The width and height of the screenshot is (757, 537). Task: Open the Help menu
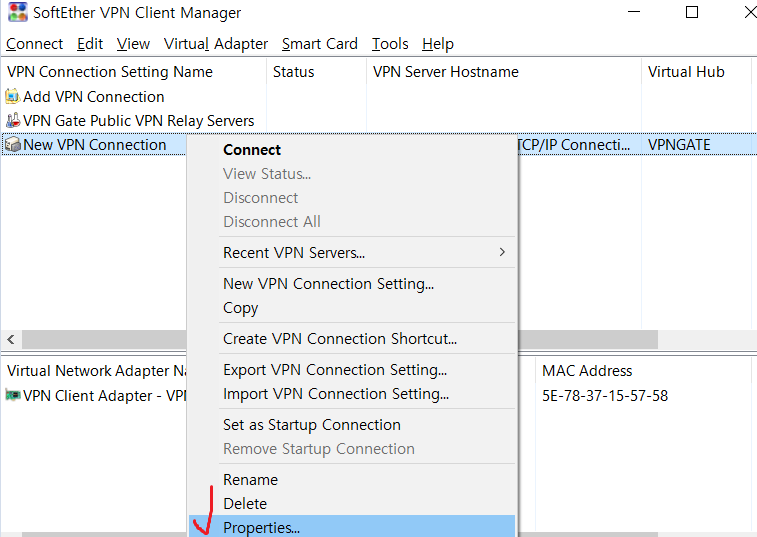437,44
